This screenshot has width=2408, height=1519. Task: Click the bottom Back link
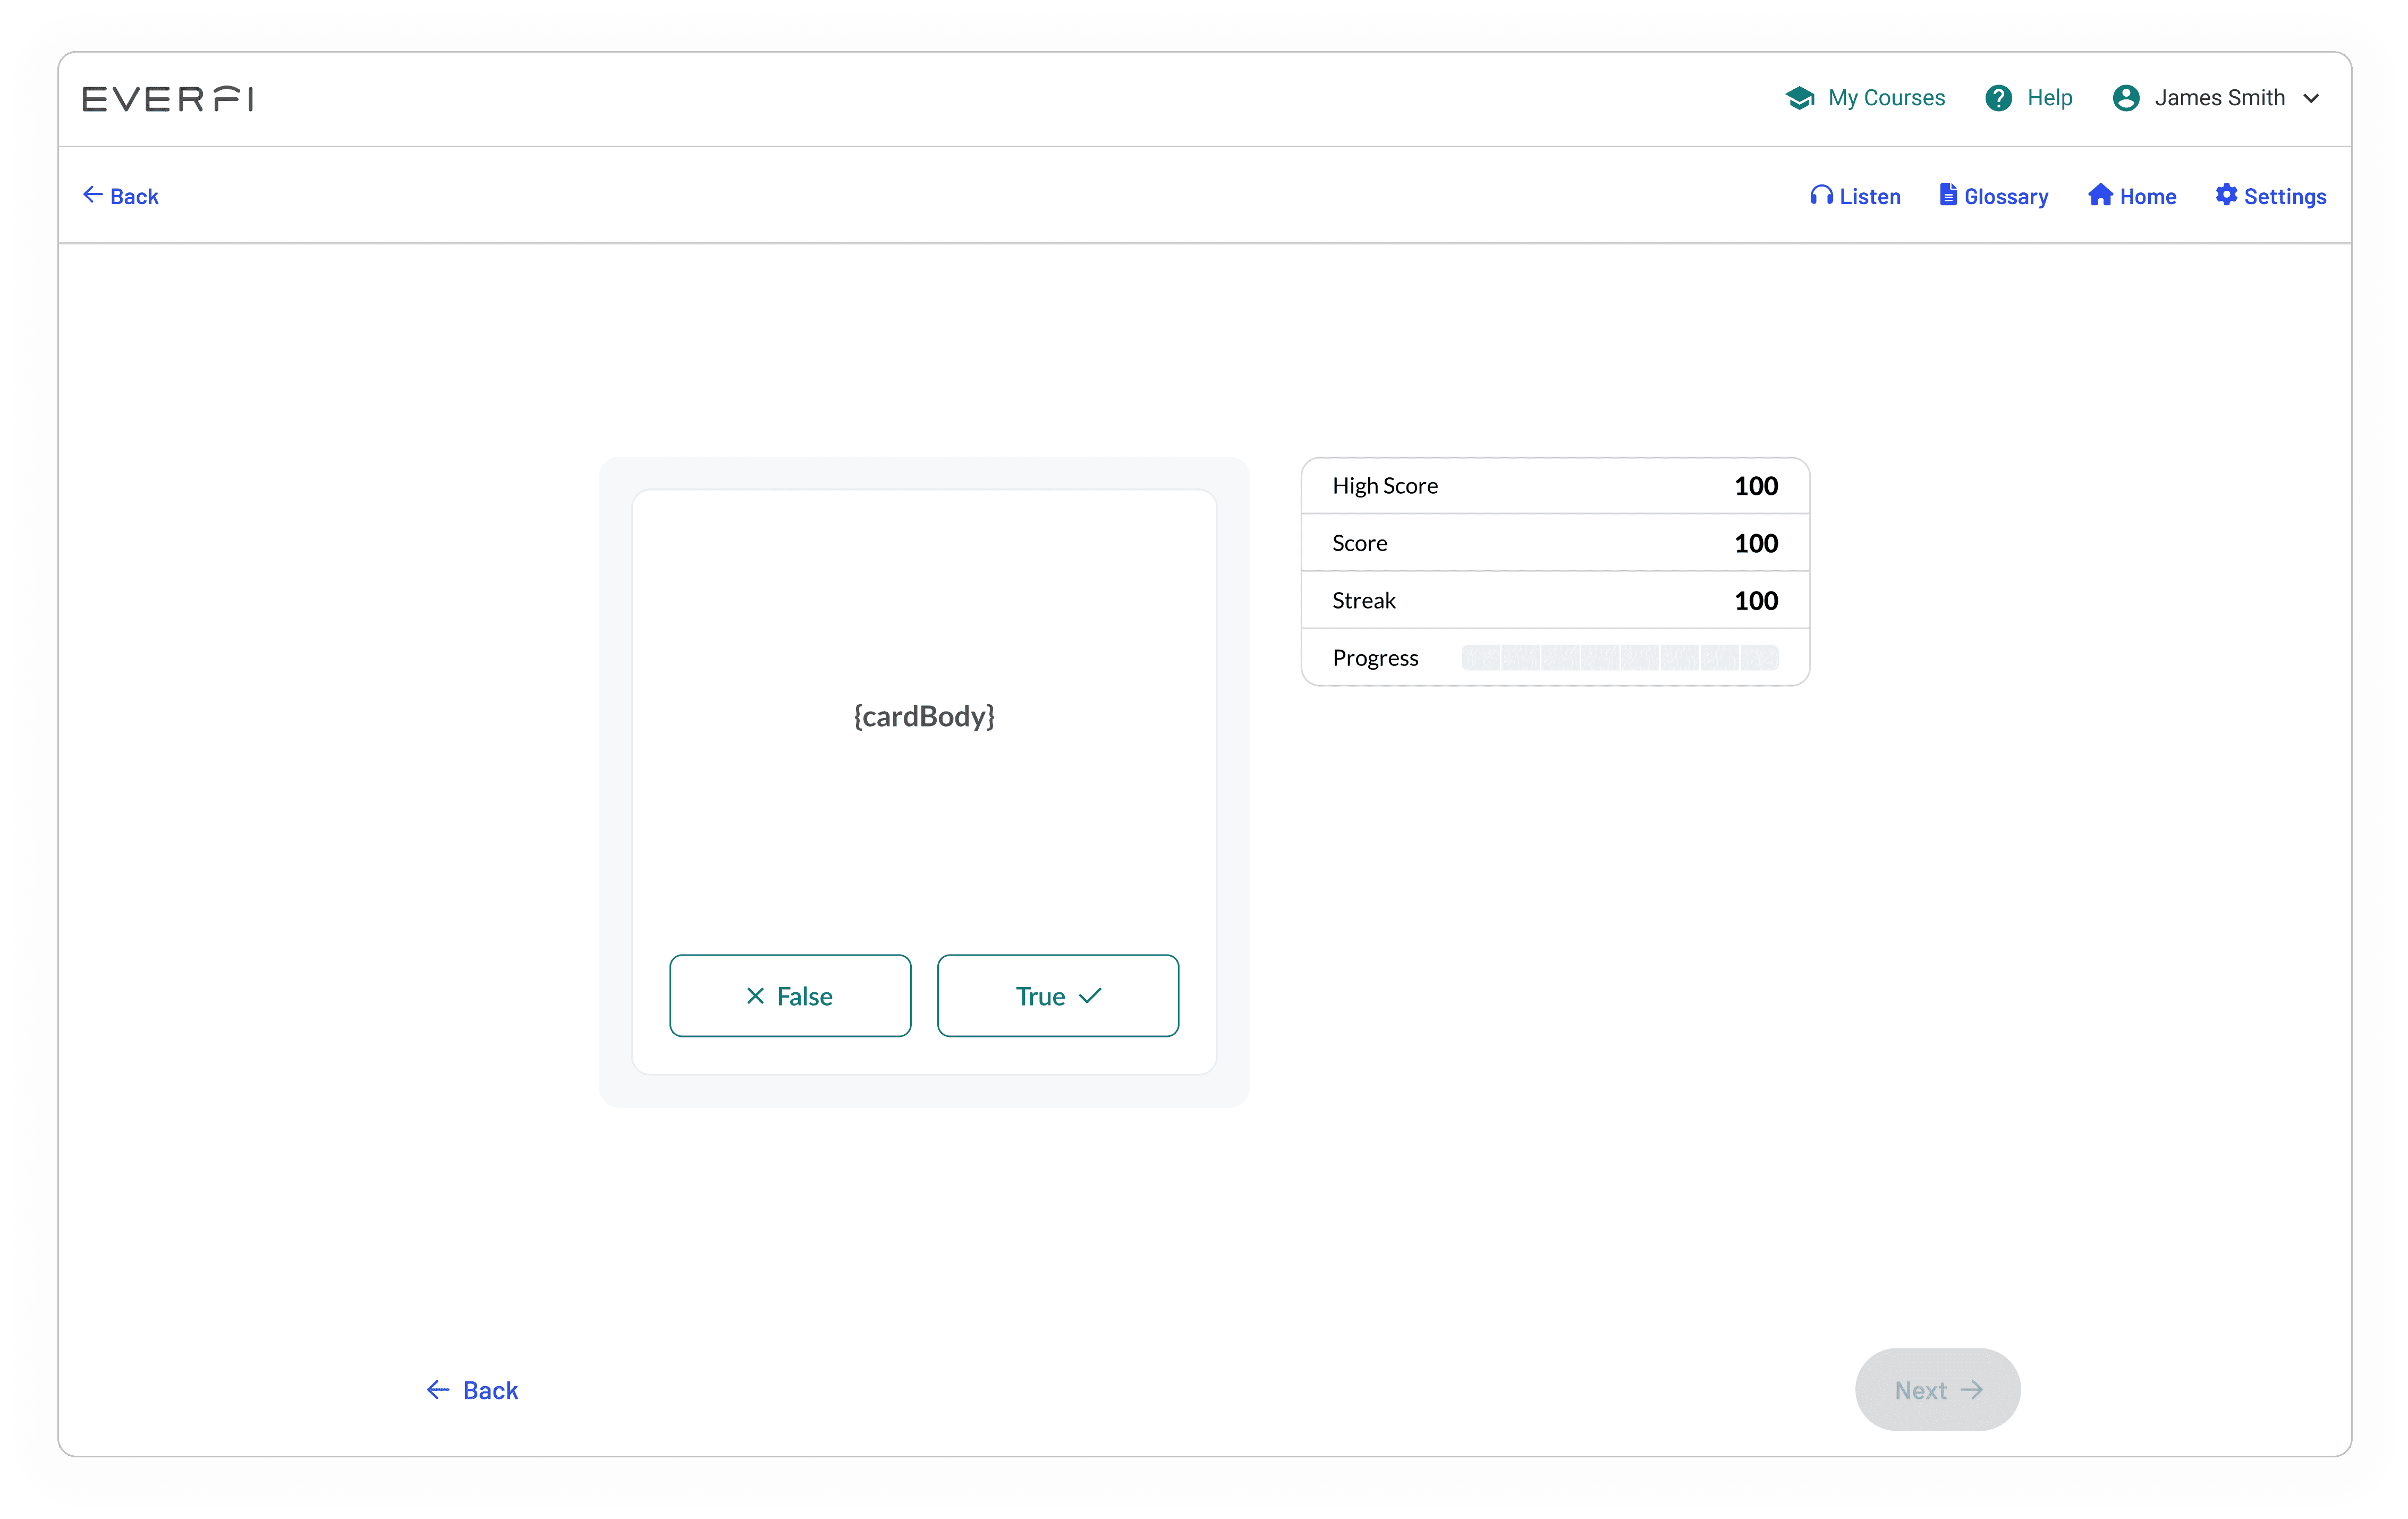pos(472,1390)
